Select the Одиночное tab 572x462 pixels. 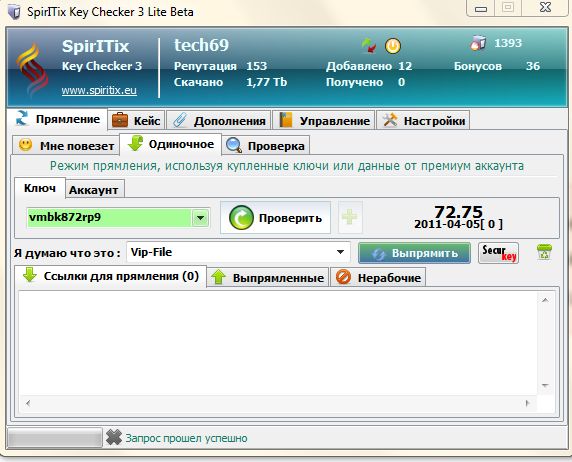(x=170, y=145)
